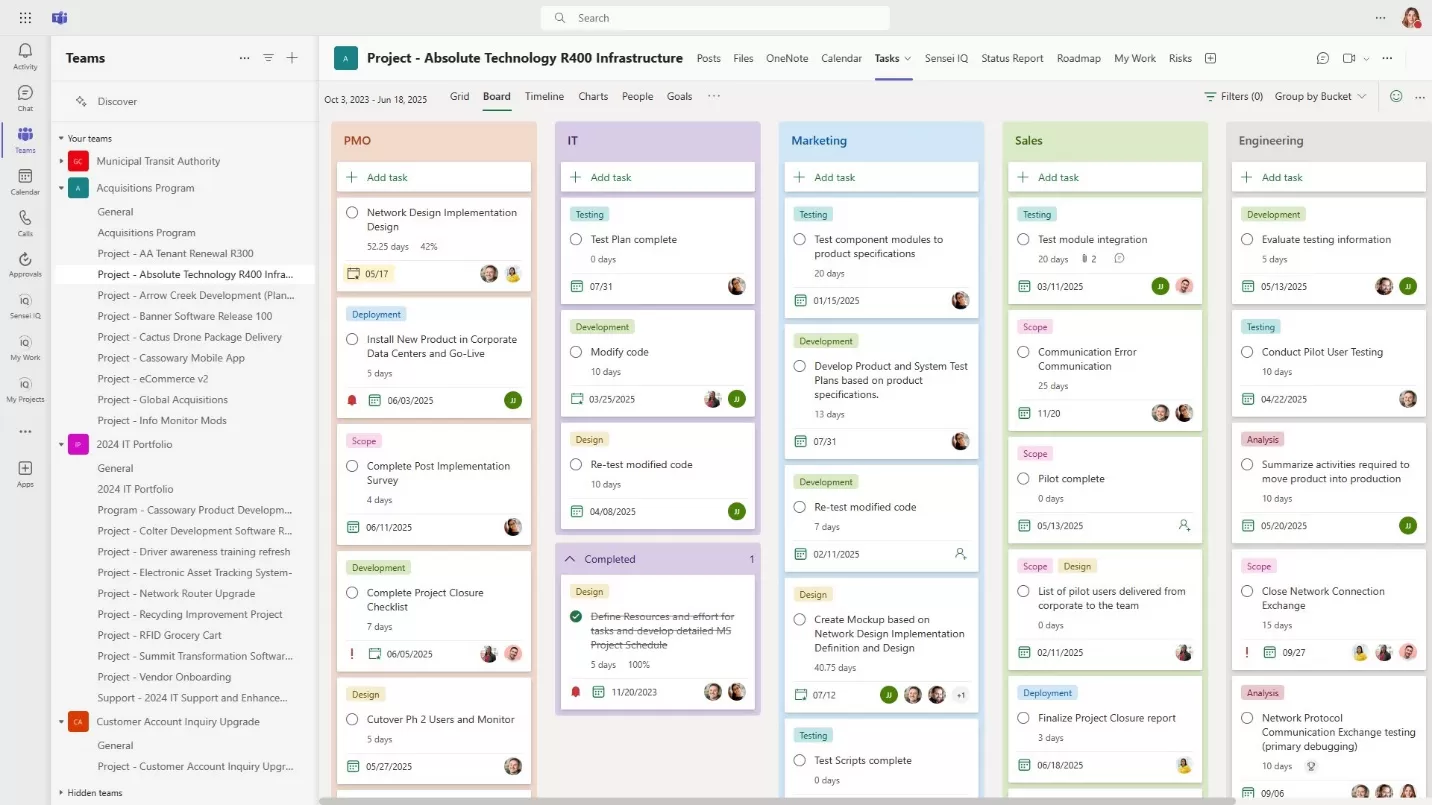Mark Conduct Pilot User Testing as complete
Viewport: 1432px width, 805px height.
coord(1247,352)
